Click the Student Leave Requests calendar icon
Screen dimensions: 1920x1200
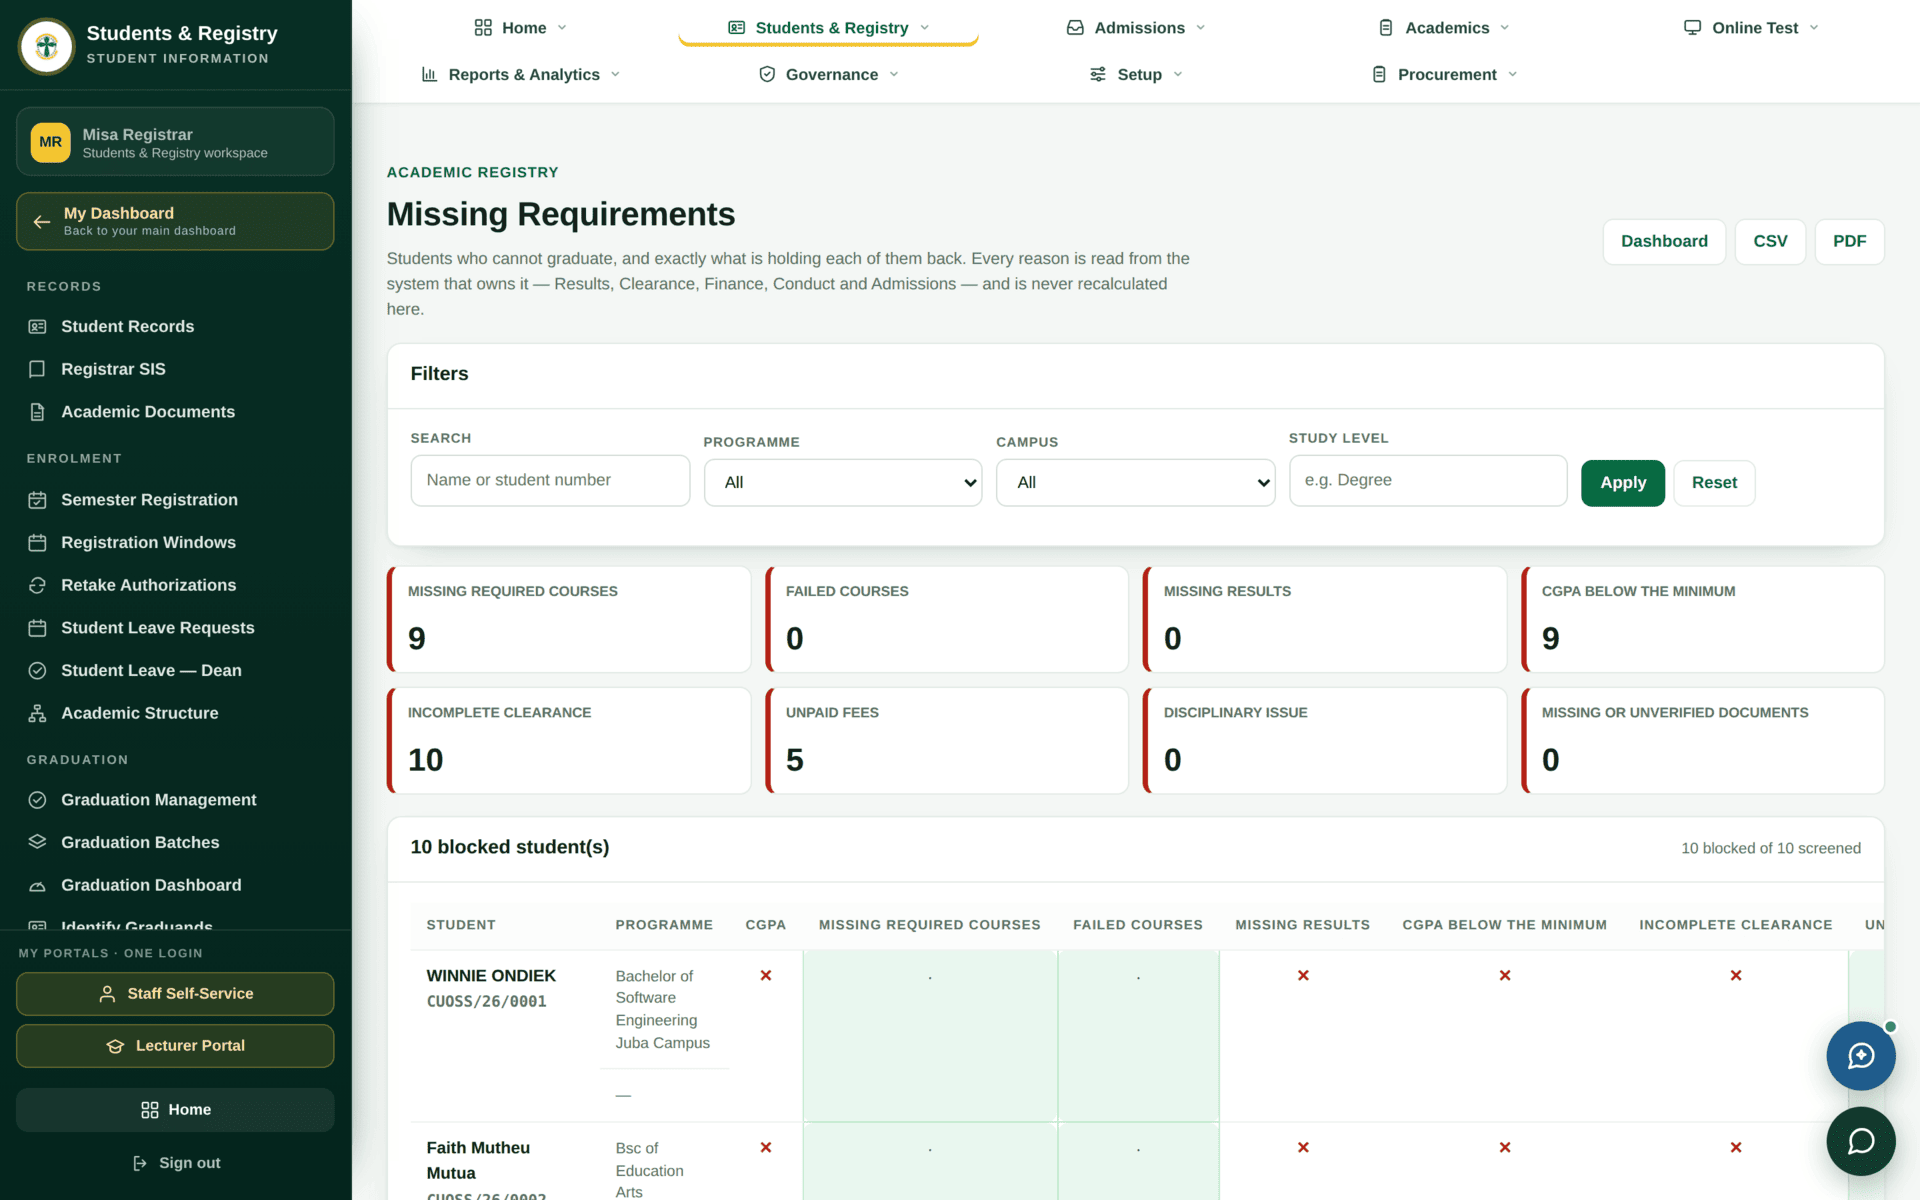tap(37, 628)
